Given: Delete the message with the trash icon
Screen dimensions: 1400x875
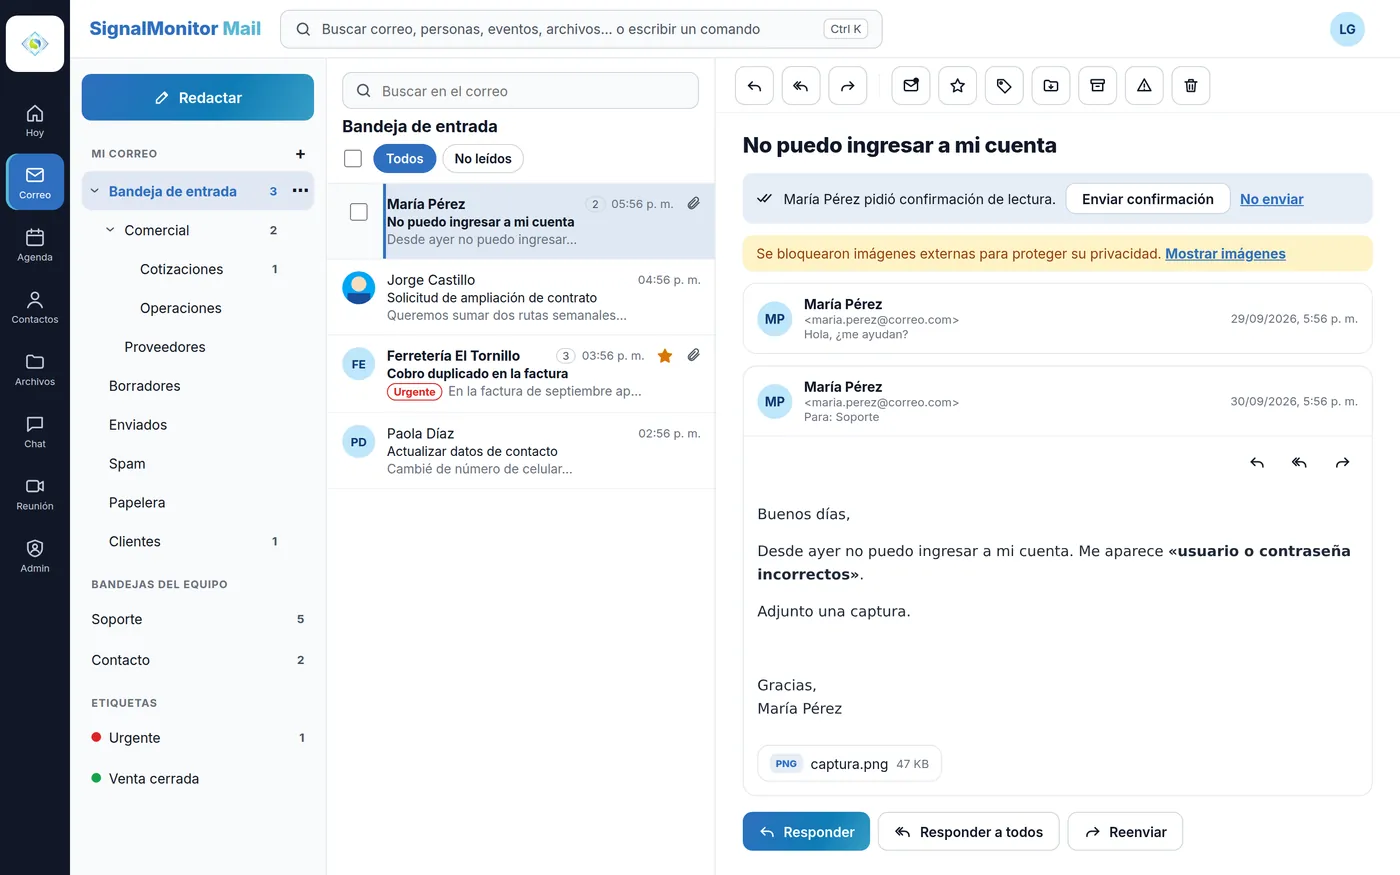Looking at the screenshot, I should point(1191,86).
